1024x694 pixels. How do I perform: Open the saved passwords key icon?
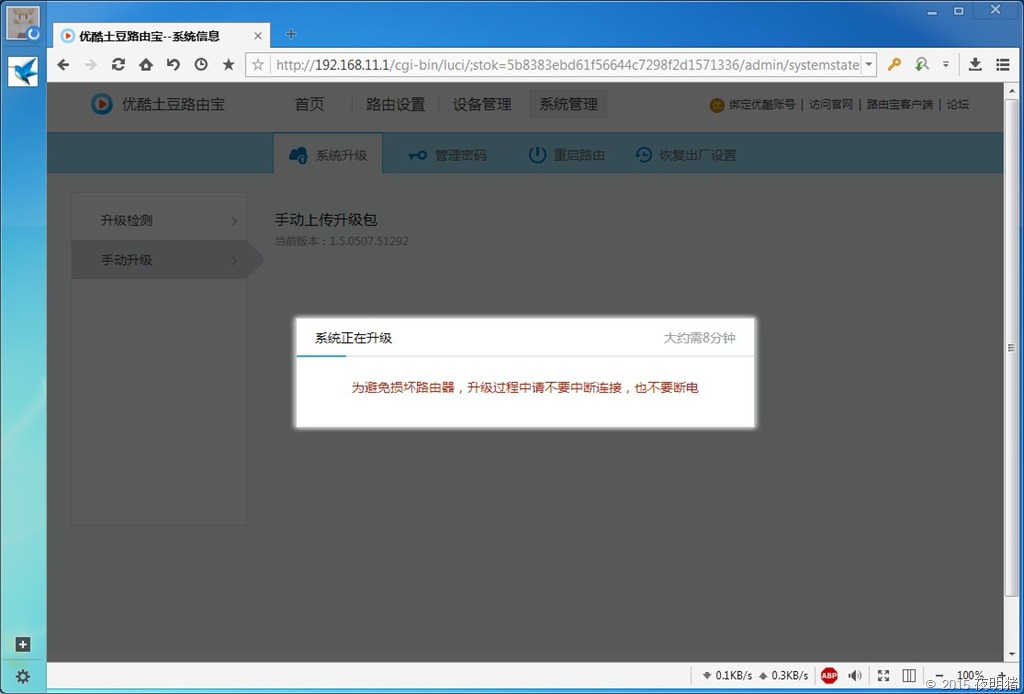coord(894,65)
